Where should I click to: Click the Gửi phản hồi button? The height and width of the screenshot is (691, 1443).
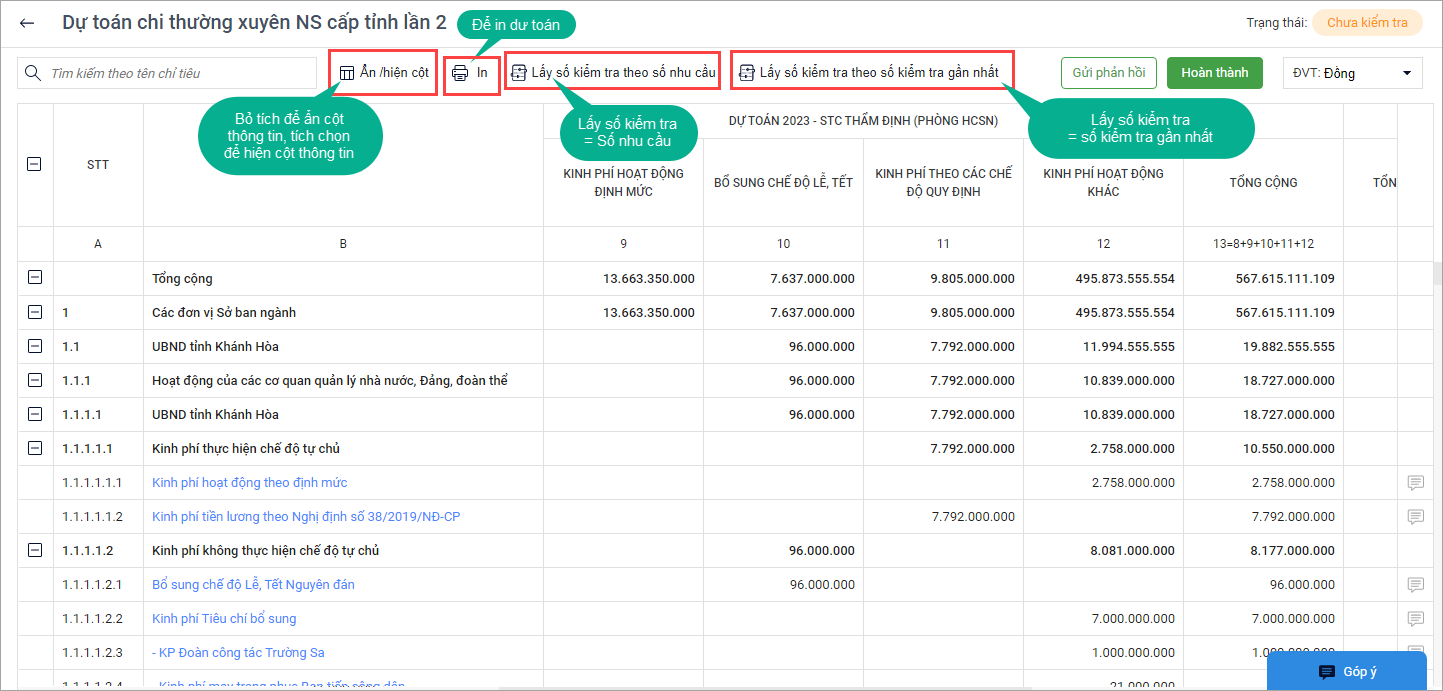[x=1108, y=73]
